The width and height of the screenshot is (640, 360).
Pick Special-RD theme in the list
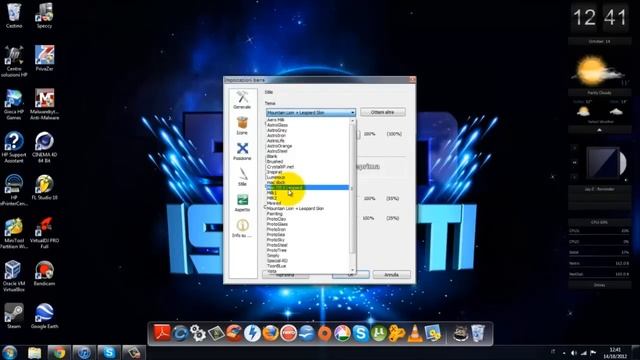click(x=277, y=261)
